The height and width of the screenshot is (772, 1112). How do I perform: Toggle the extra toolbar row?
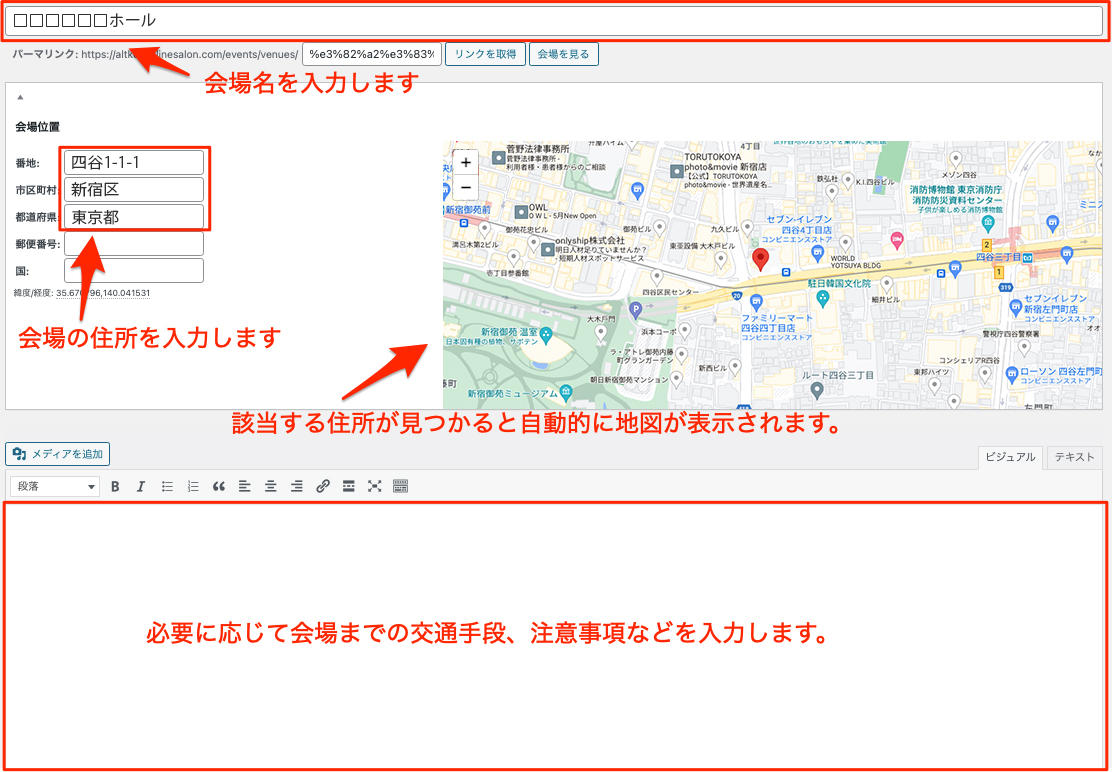tap(401, 487)
